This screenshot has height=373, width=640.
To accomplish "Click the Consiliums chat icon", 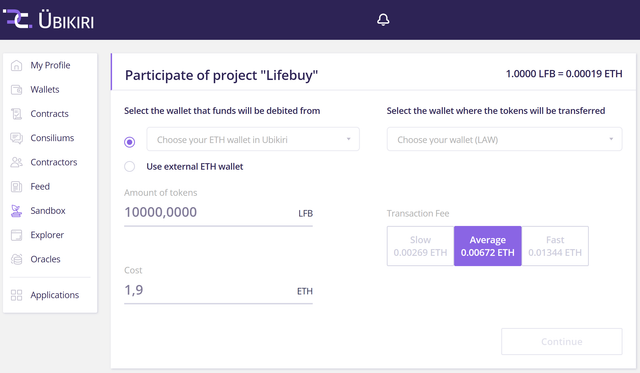I will 16,138.
